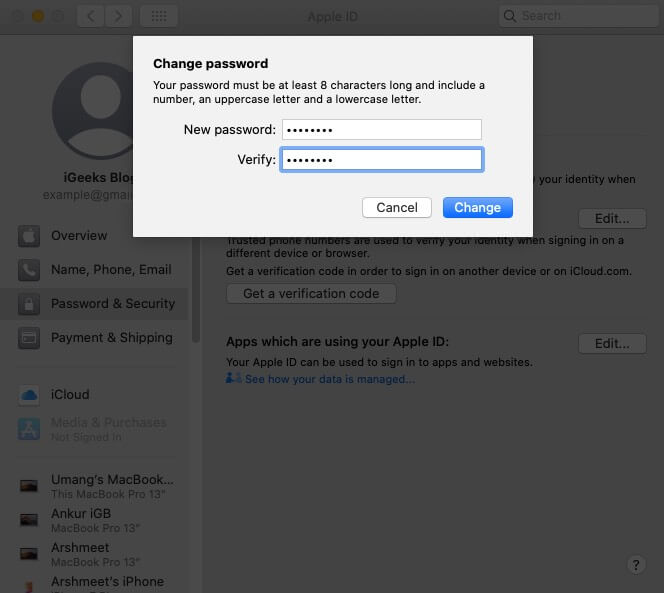Screen dimensions: 664x593
Task: Open iCloud via its cloud icon
Action: click(30, 395)
